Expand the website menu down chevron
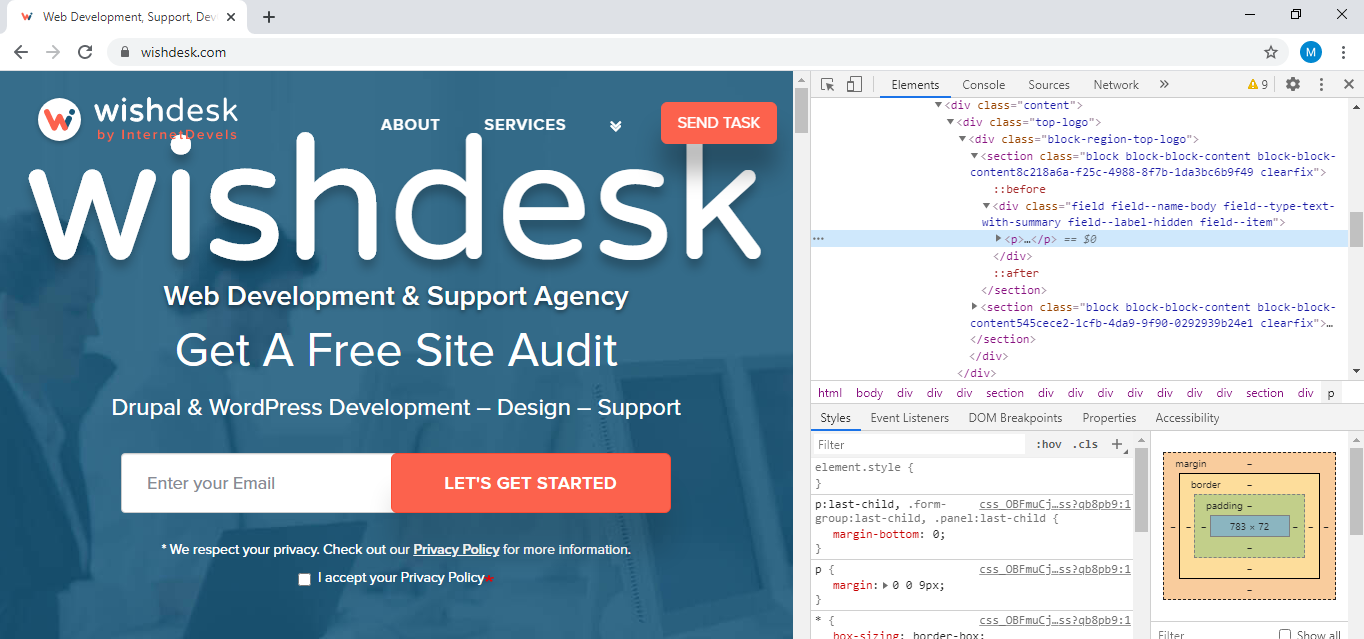1364x639 pixels. point(616,126)
